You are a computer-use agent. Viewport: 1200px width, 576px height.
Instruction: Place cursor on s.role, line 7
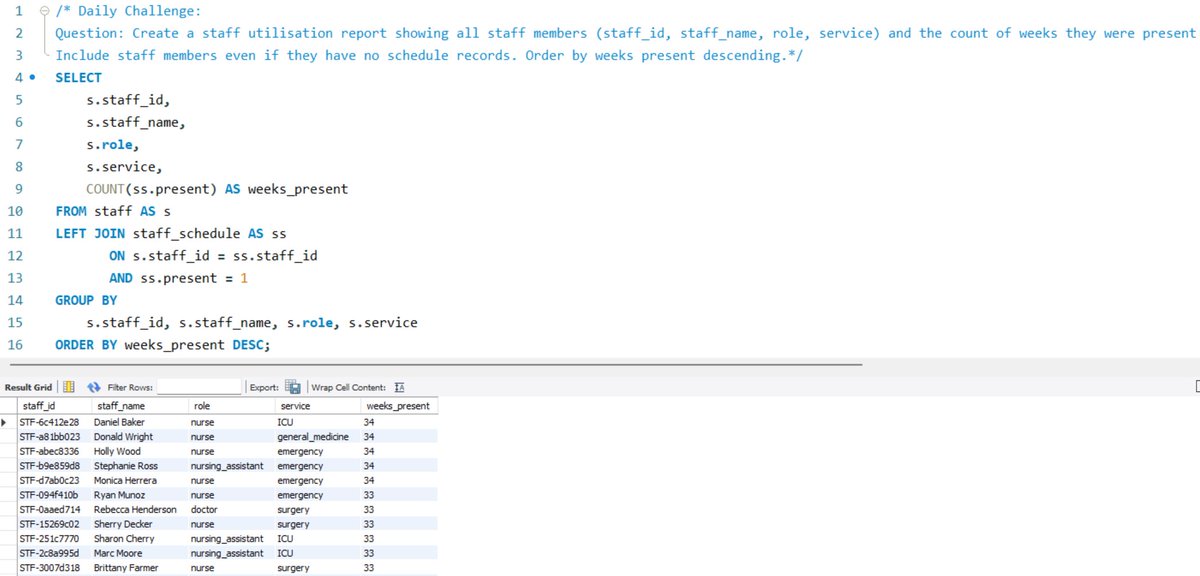point(113,145)
